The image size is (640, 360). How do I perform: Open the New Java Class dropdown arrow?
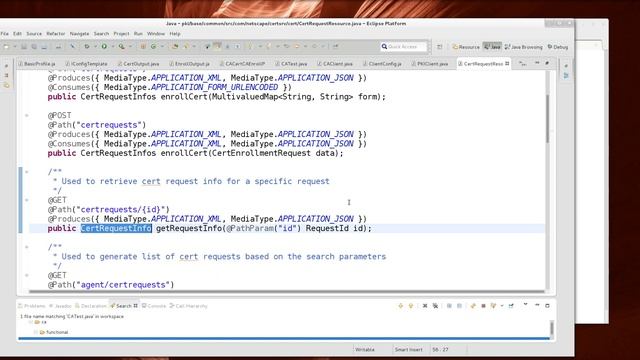coord(162,47)
